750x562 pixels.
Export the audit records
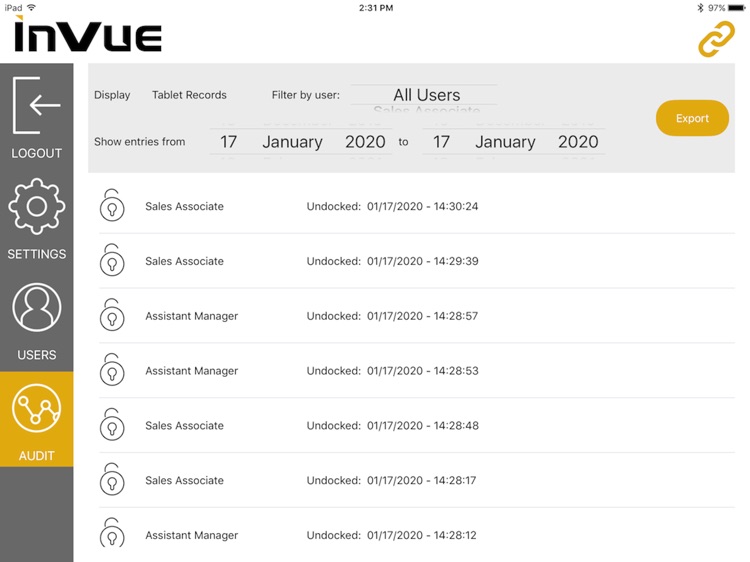(692, 118)
